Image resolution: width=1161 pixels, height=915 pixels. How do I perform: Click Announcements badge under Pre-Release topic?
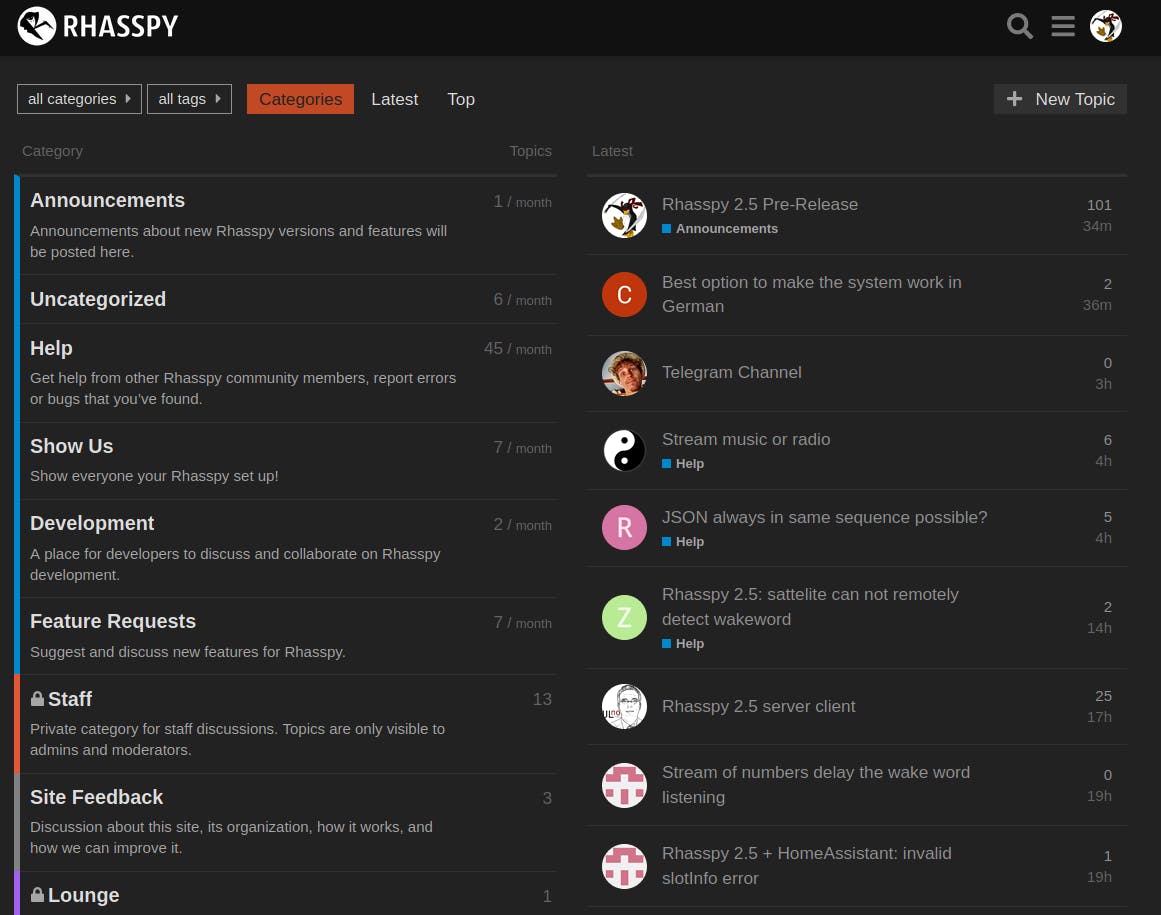click(x=720, y=229)
